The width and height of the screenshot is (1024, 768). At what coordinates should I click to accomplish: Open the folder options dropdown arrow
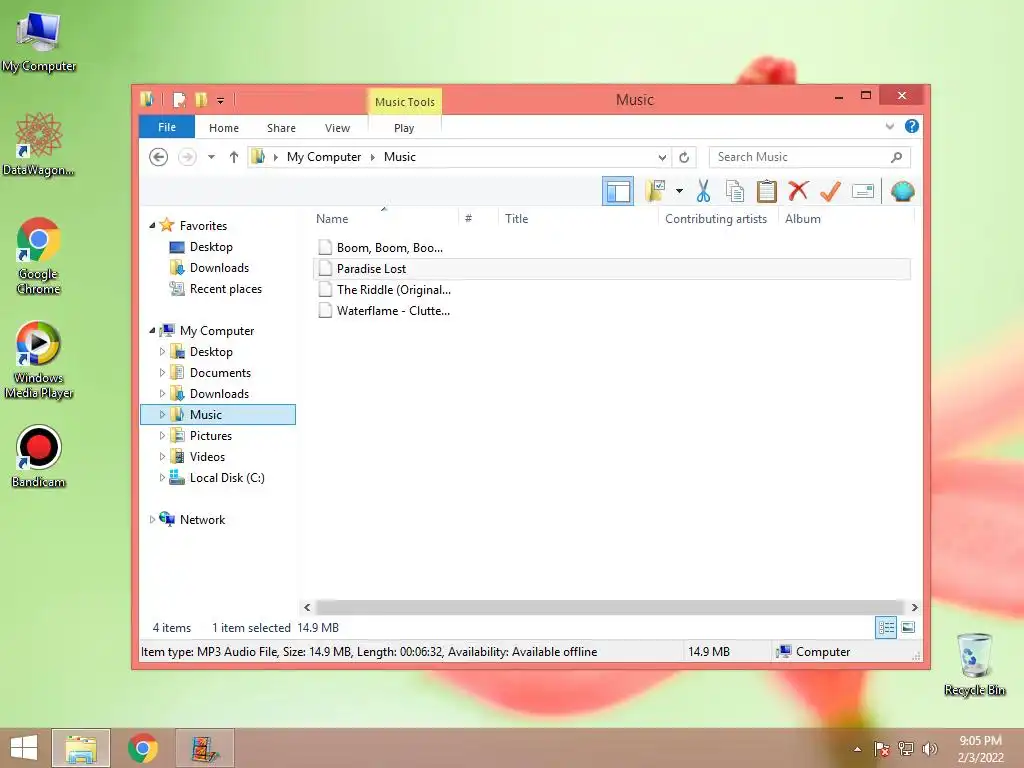[x=679, y=191]
